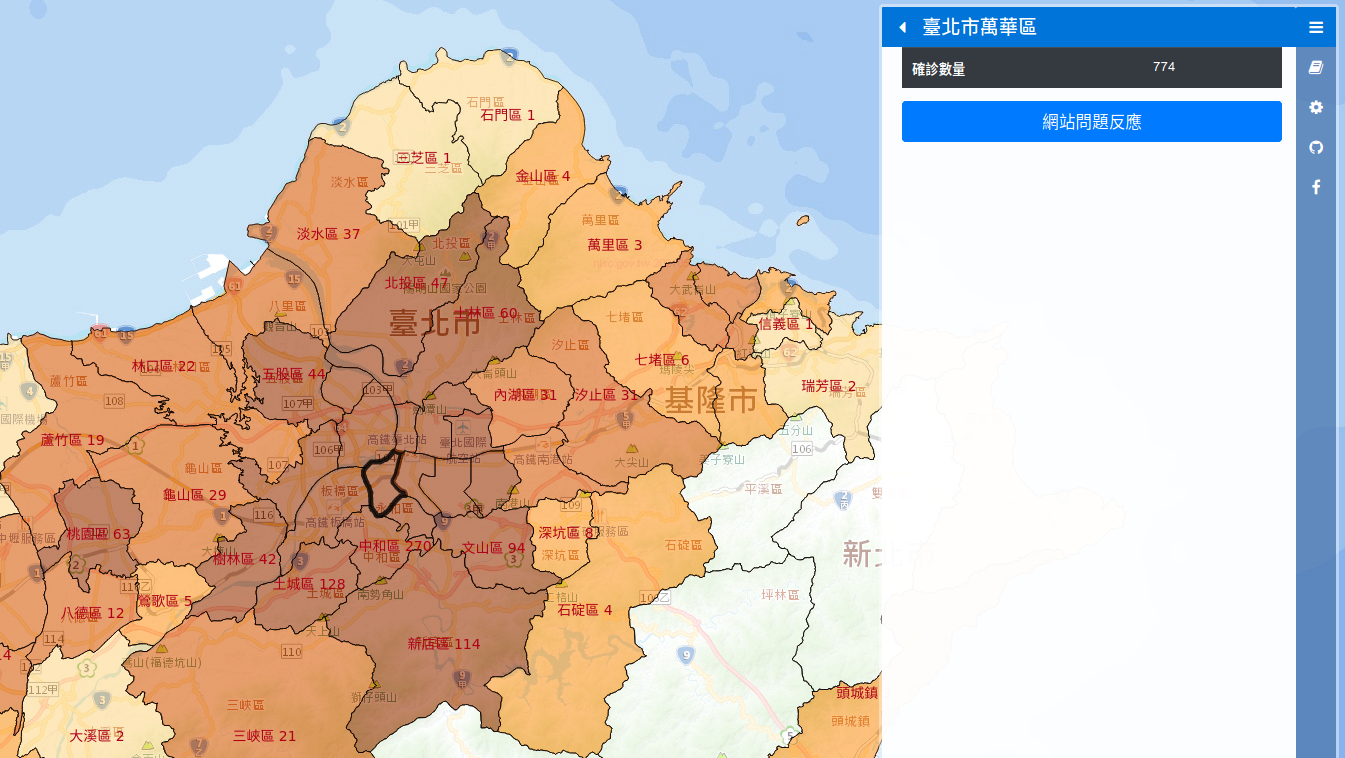Screen dimensions: 1345x758
Task: Choose the 大溪區 2 district label
Action: [x=97, y=736]
